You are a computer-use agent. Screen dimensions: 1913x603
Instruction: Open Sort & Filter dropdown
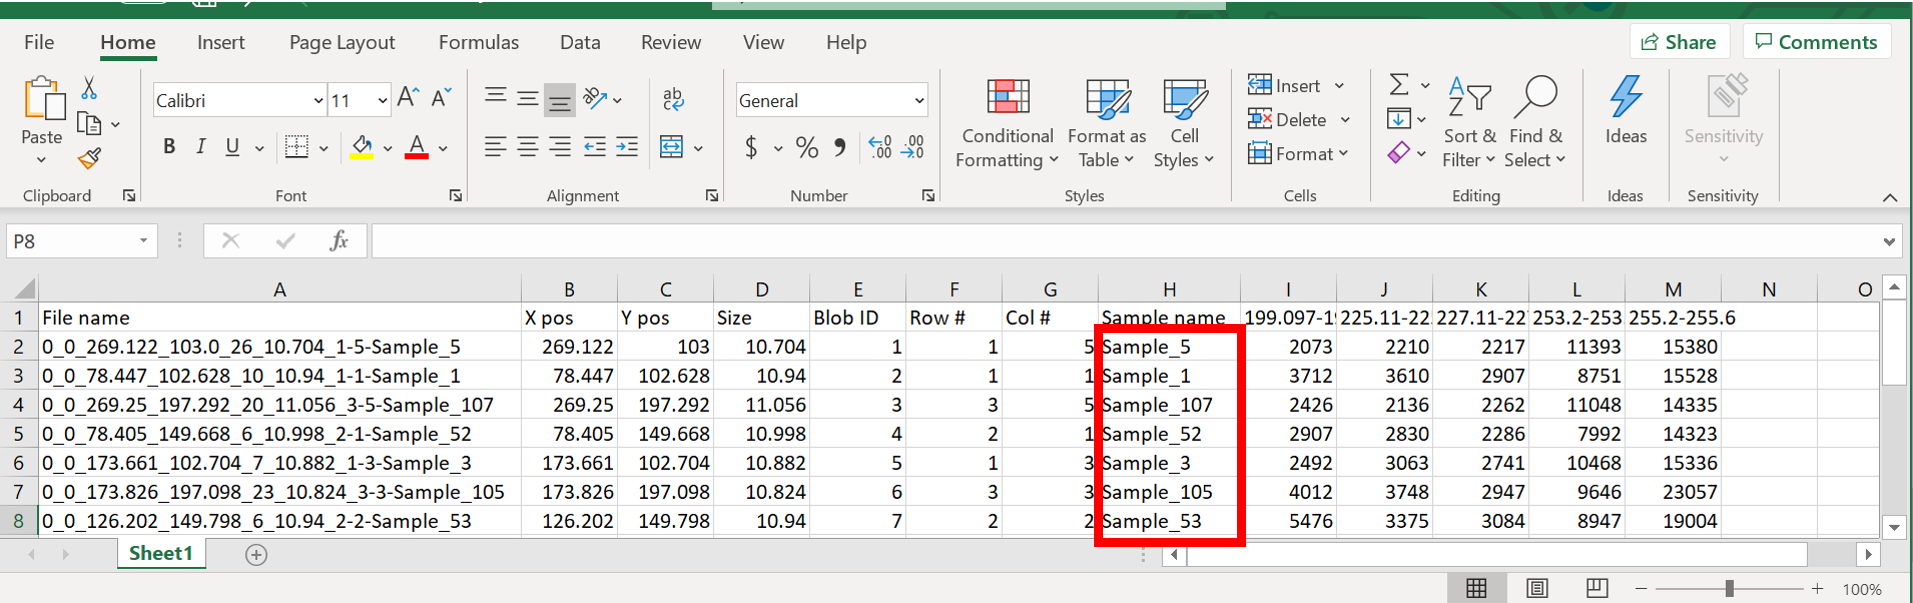click(x=1470, y=123)
